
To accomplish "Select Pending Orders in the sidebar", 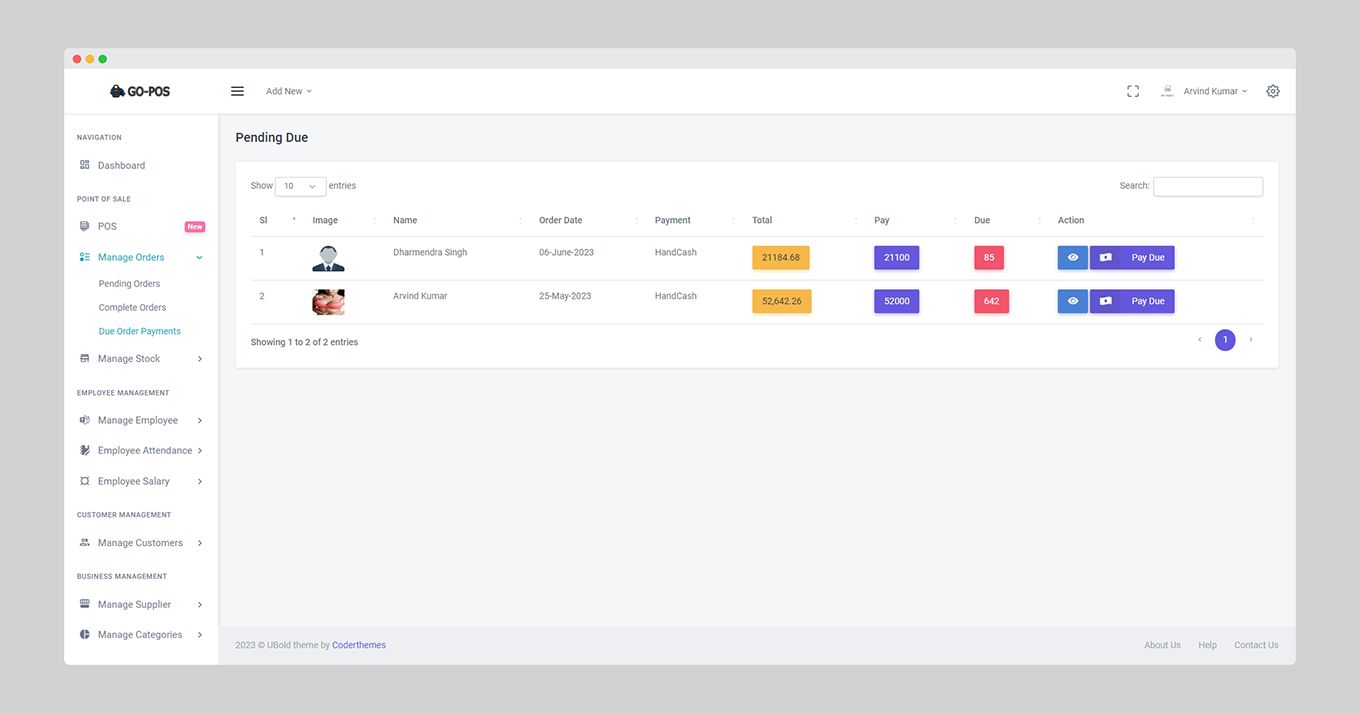I will point(129,284).
